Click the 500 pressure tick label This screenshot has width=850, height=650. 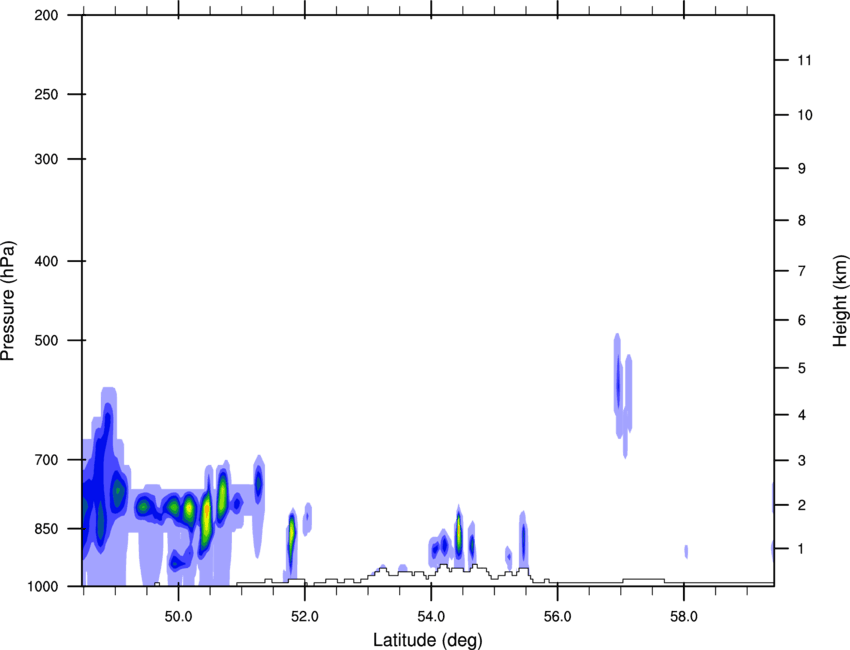[46, 340]
